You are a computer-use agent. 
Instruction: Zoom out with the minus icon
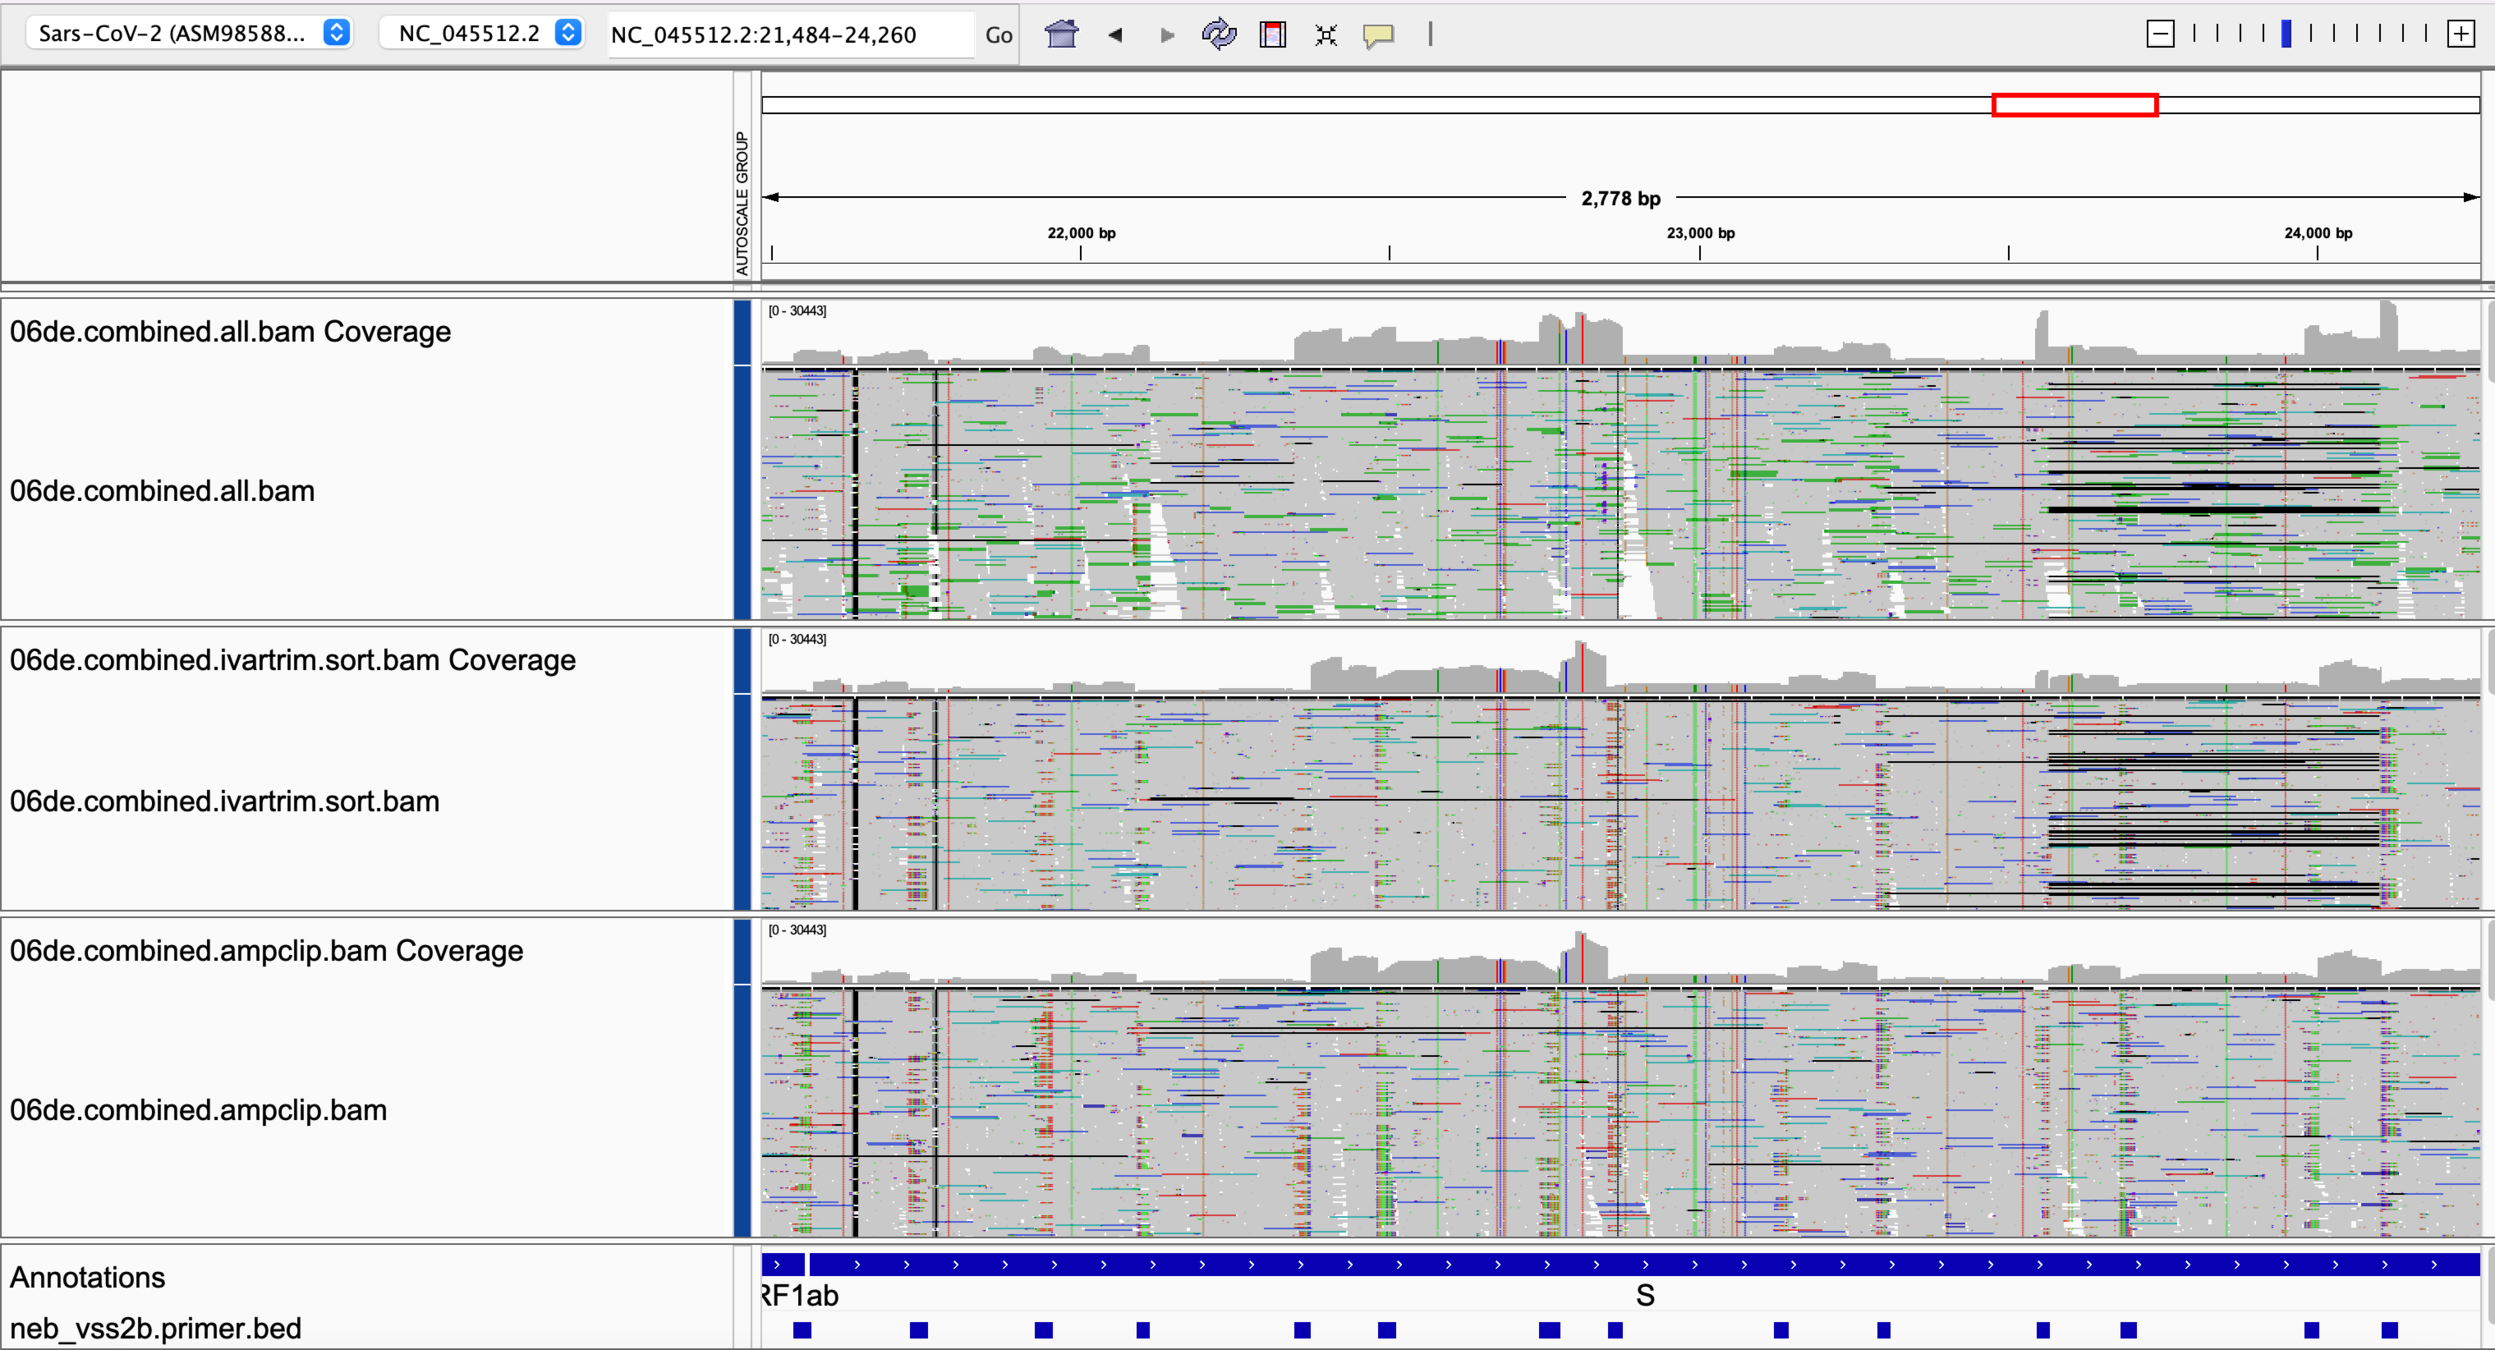click(x=2160, y=34)
